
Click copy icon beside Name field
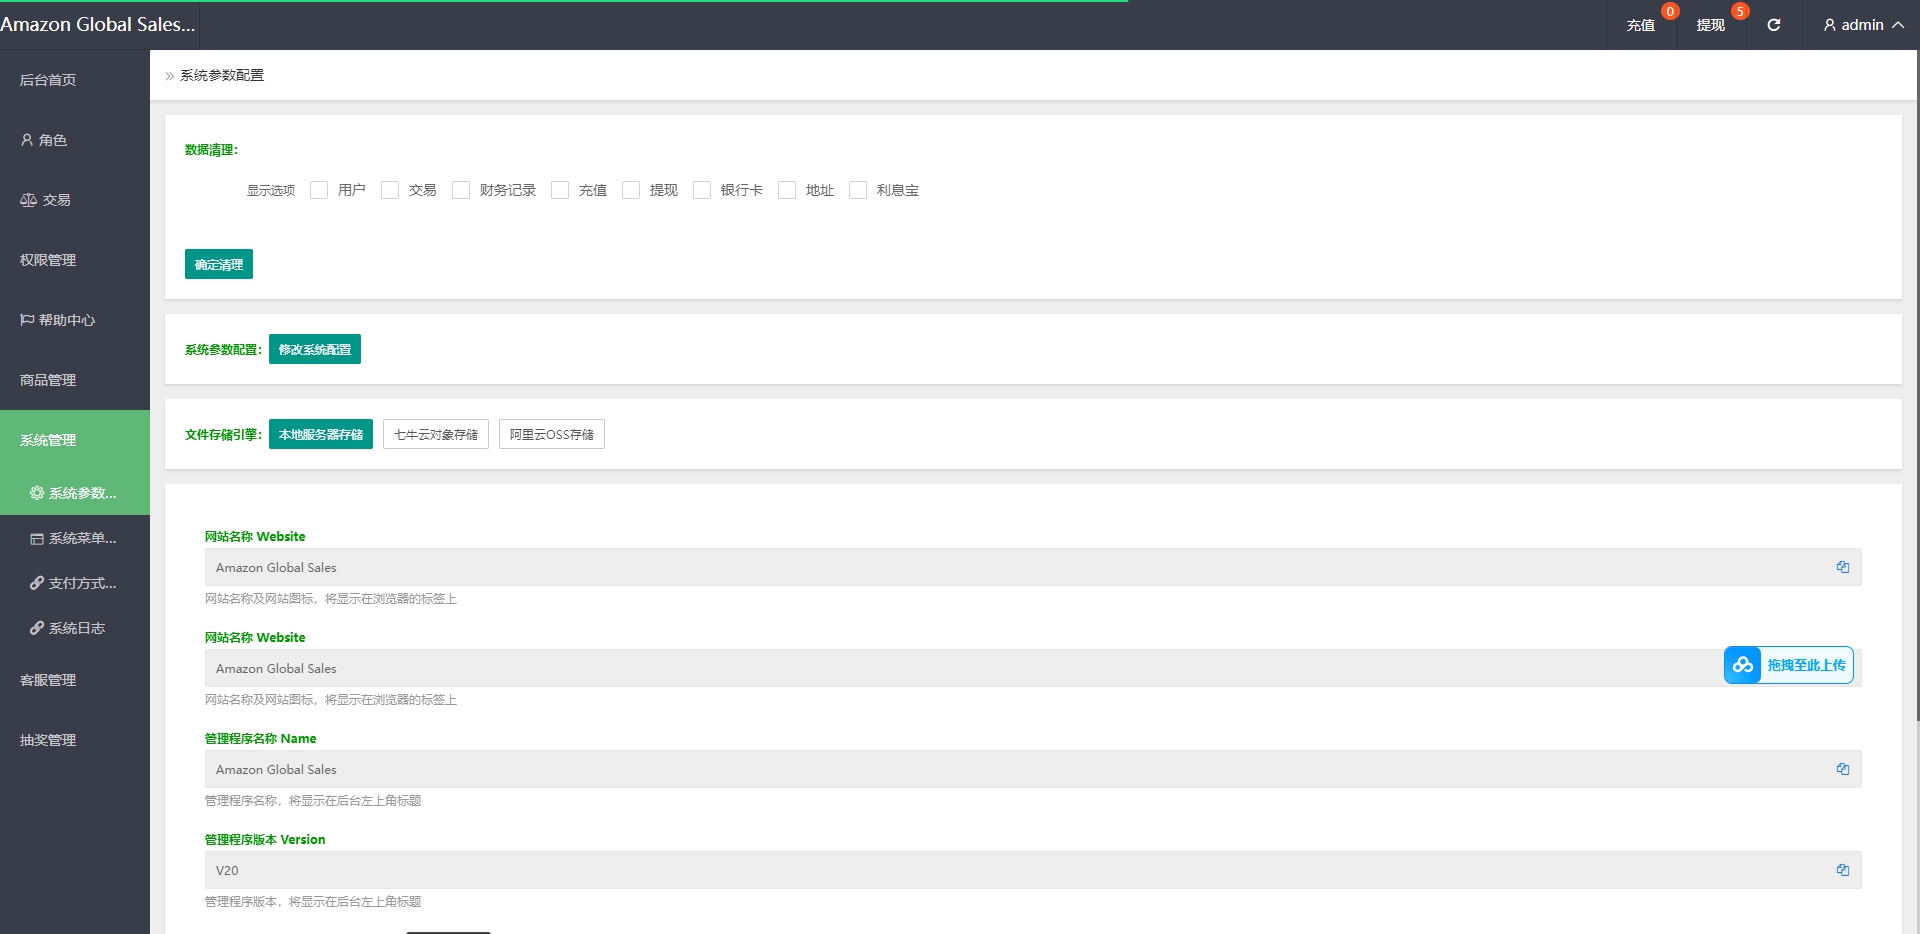[x=1842, y=769]
